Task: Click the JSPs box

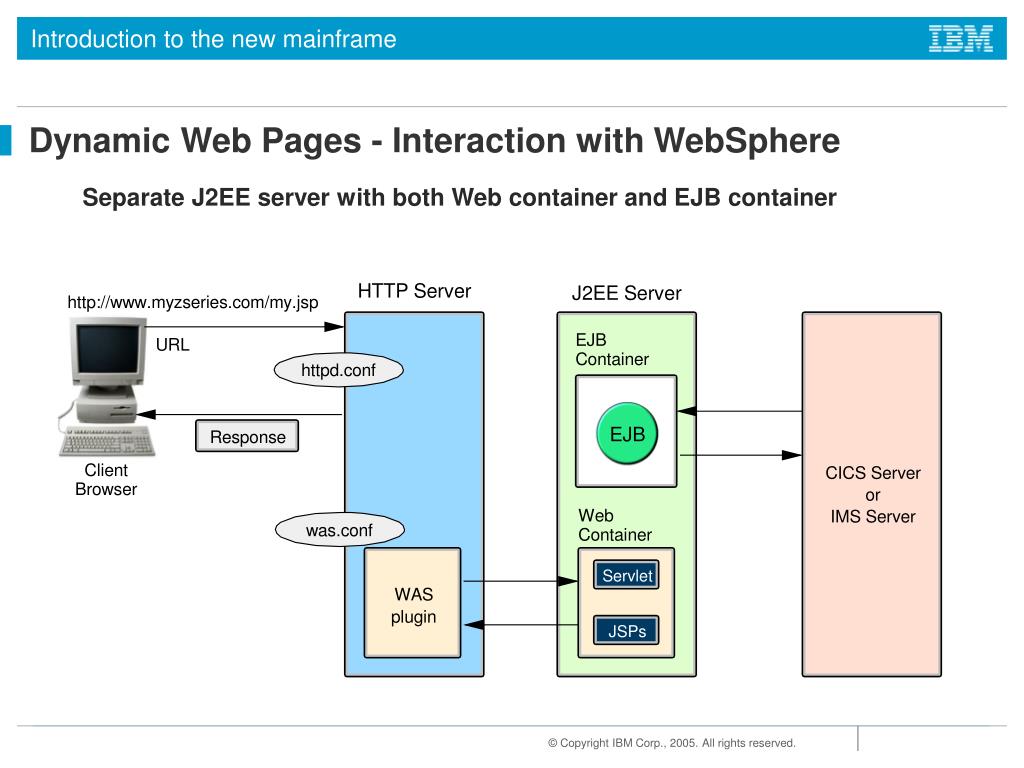Action: pos(626,631)
